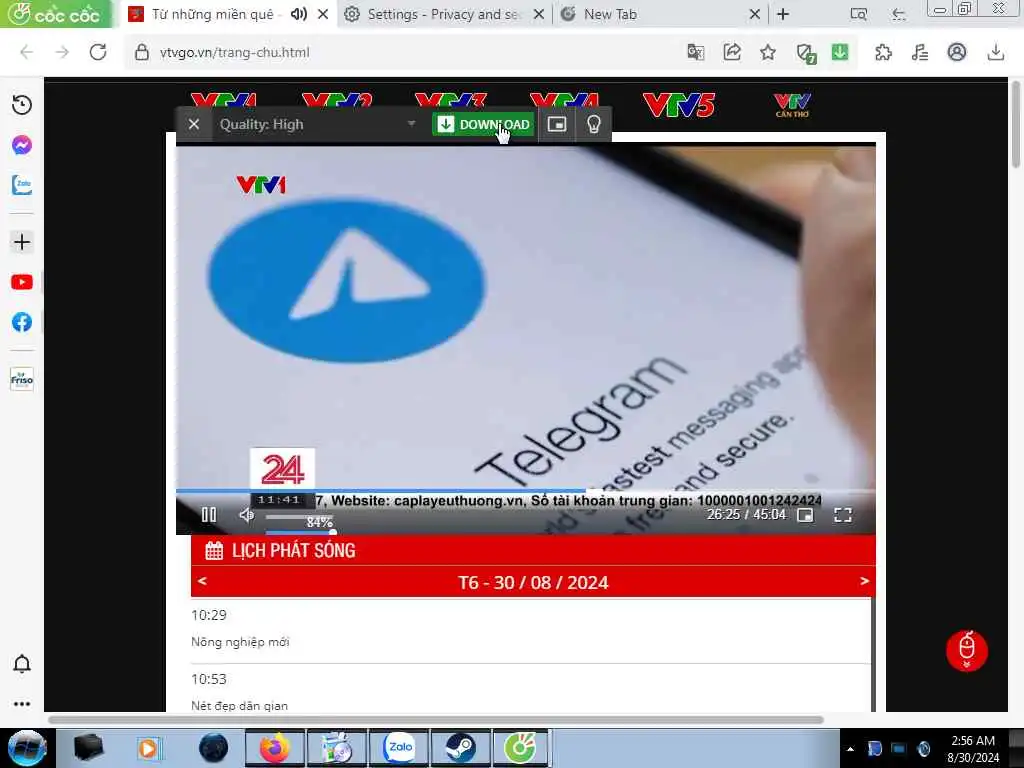
Task: Open a new browser tab with plus
Action: [x=783, y=14]
